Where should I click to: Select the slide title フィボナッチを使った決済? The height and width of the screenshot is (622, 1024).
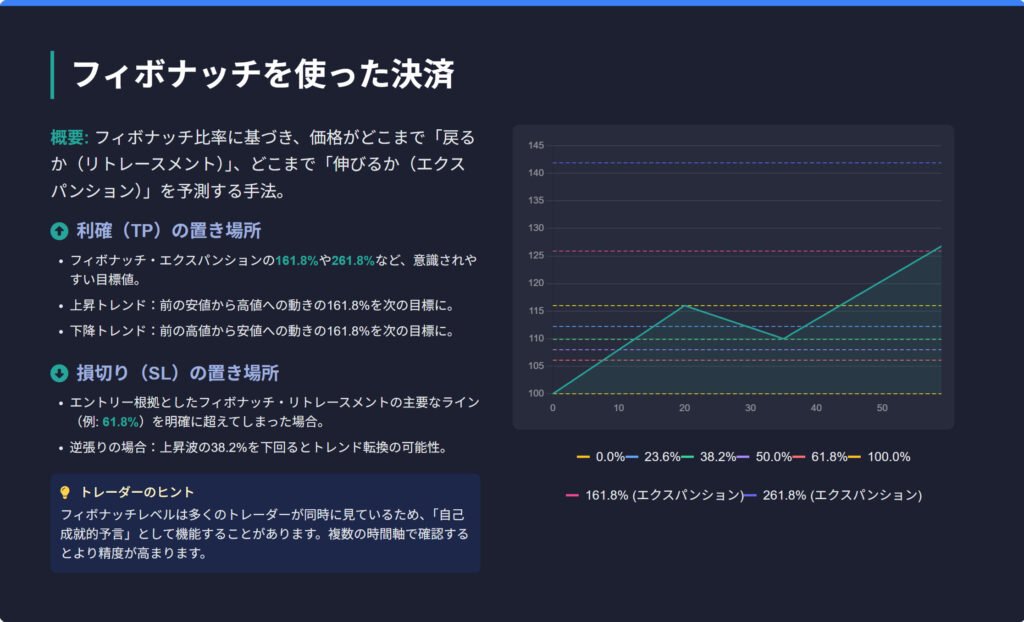point(264,75)
